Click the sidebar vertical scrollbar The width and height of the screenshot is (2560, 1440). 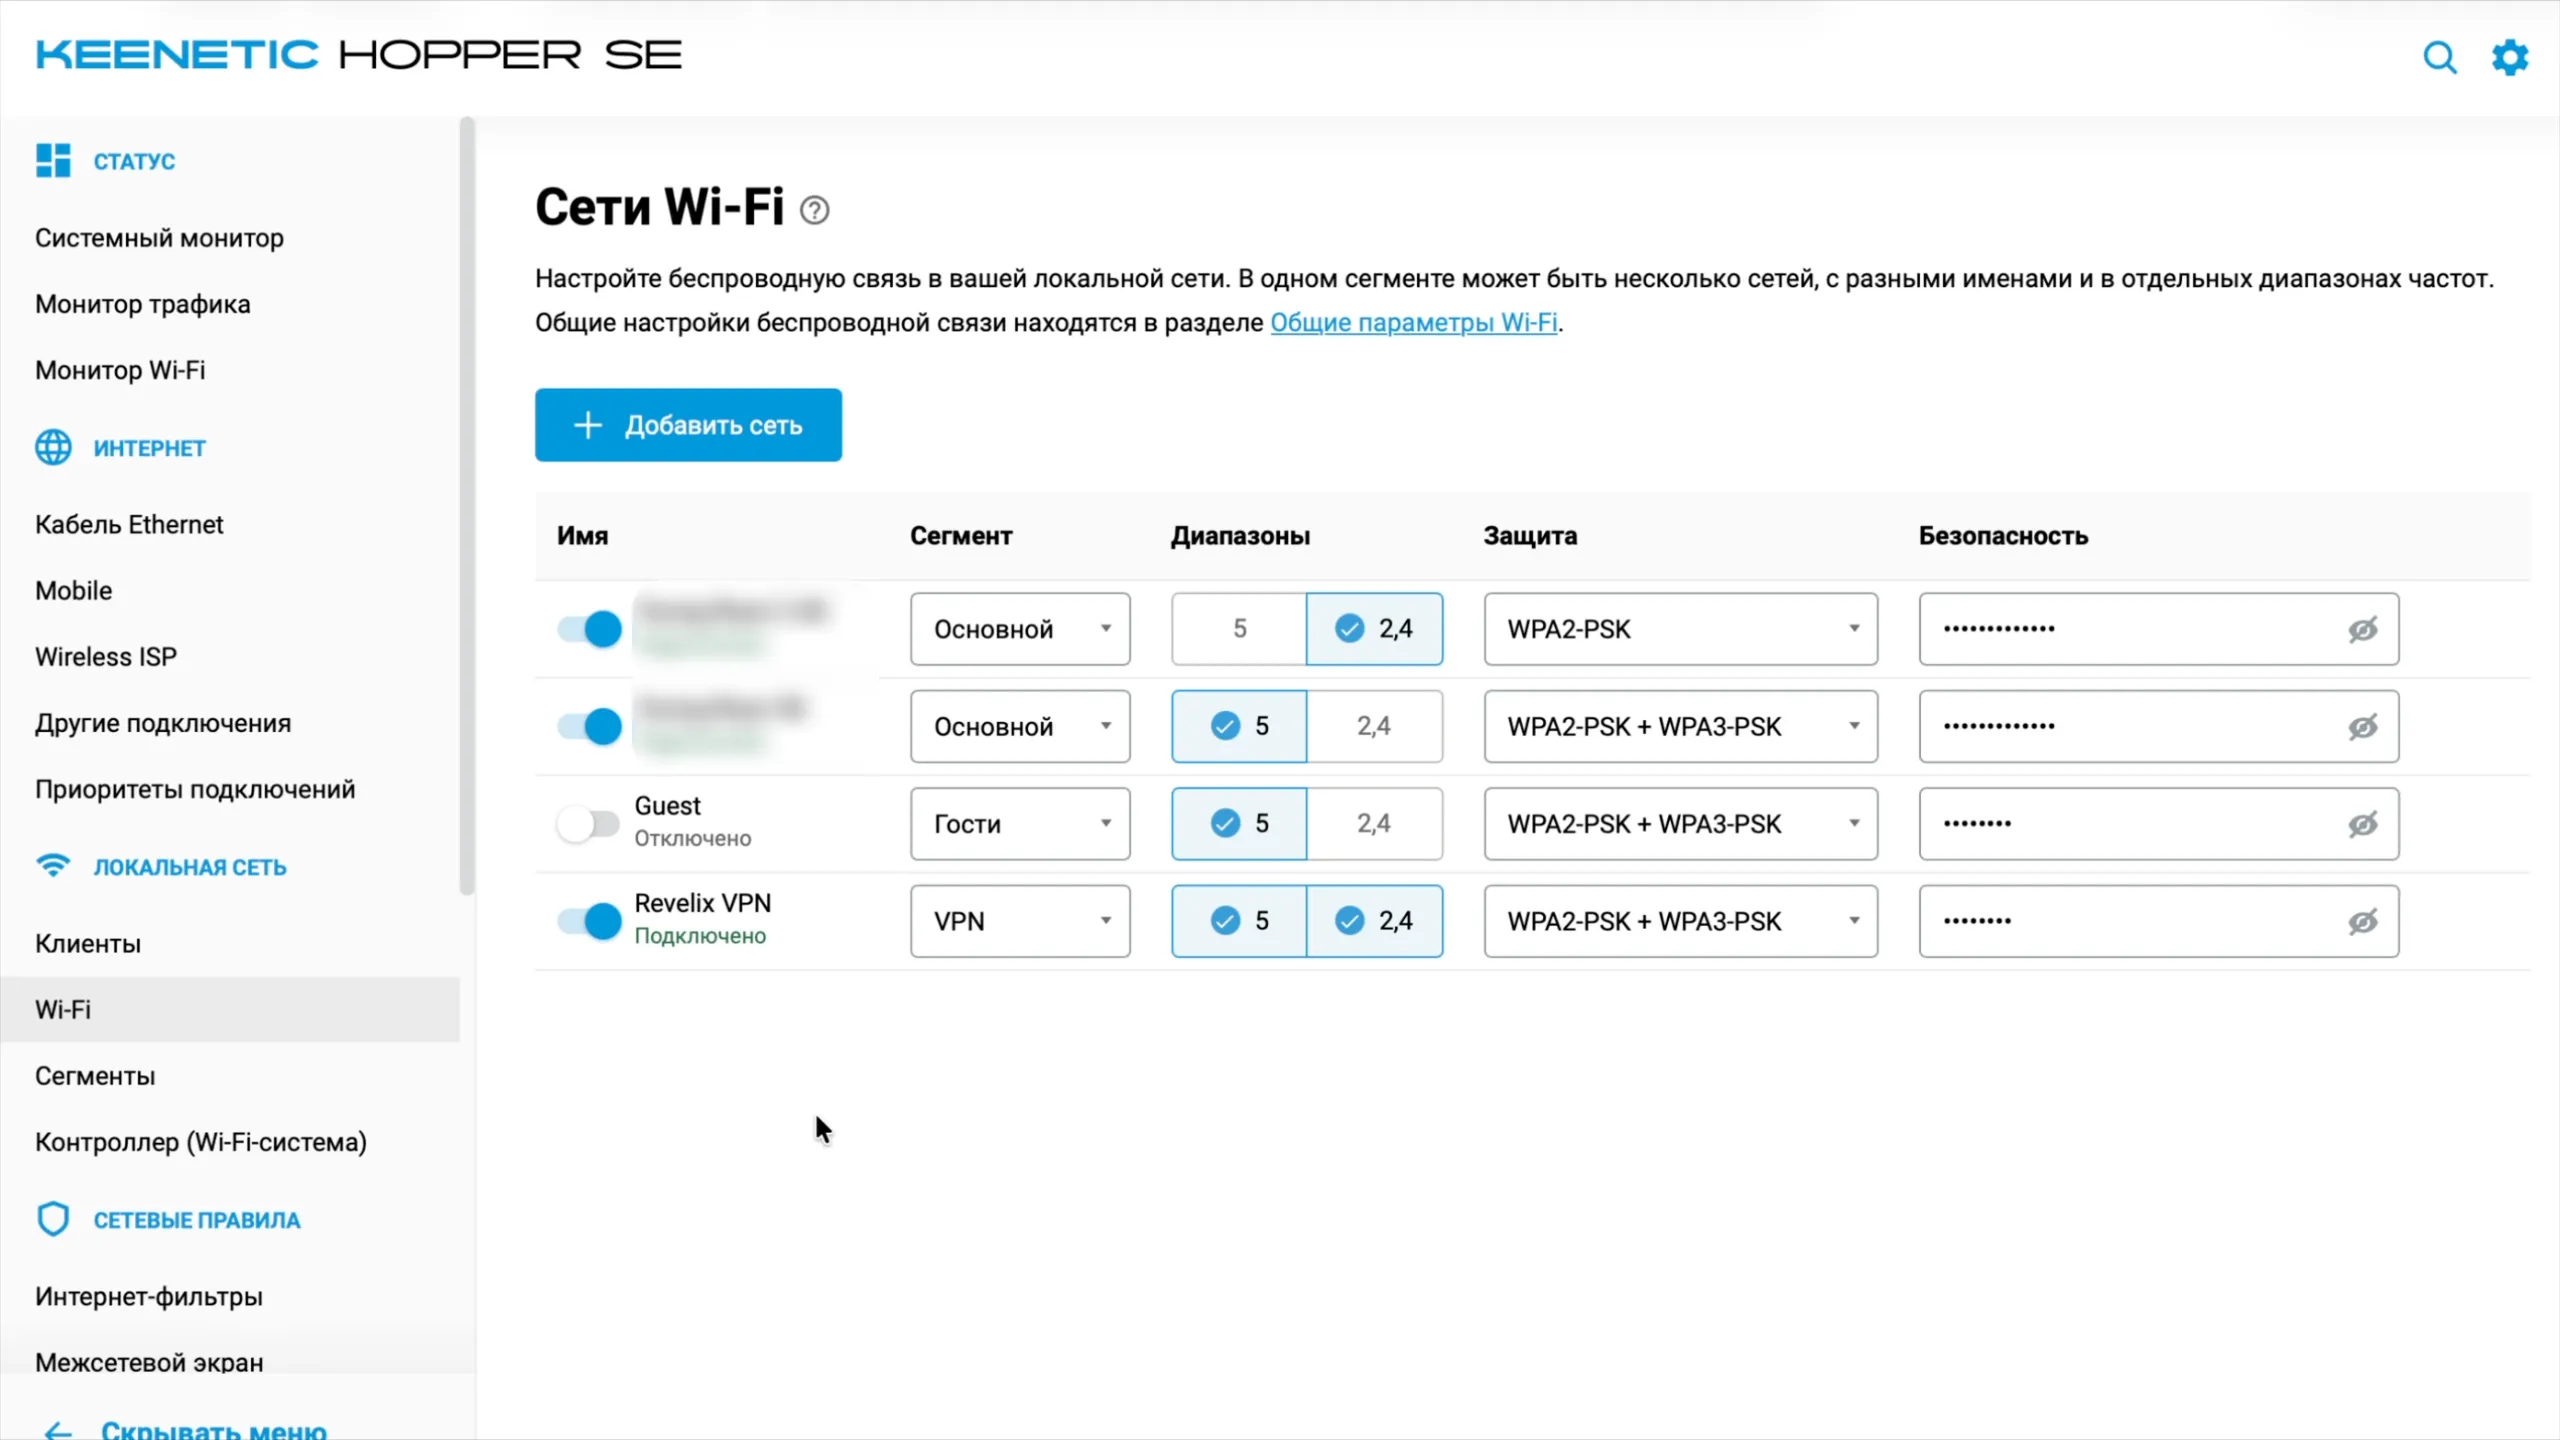[x=466, y=505]
